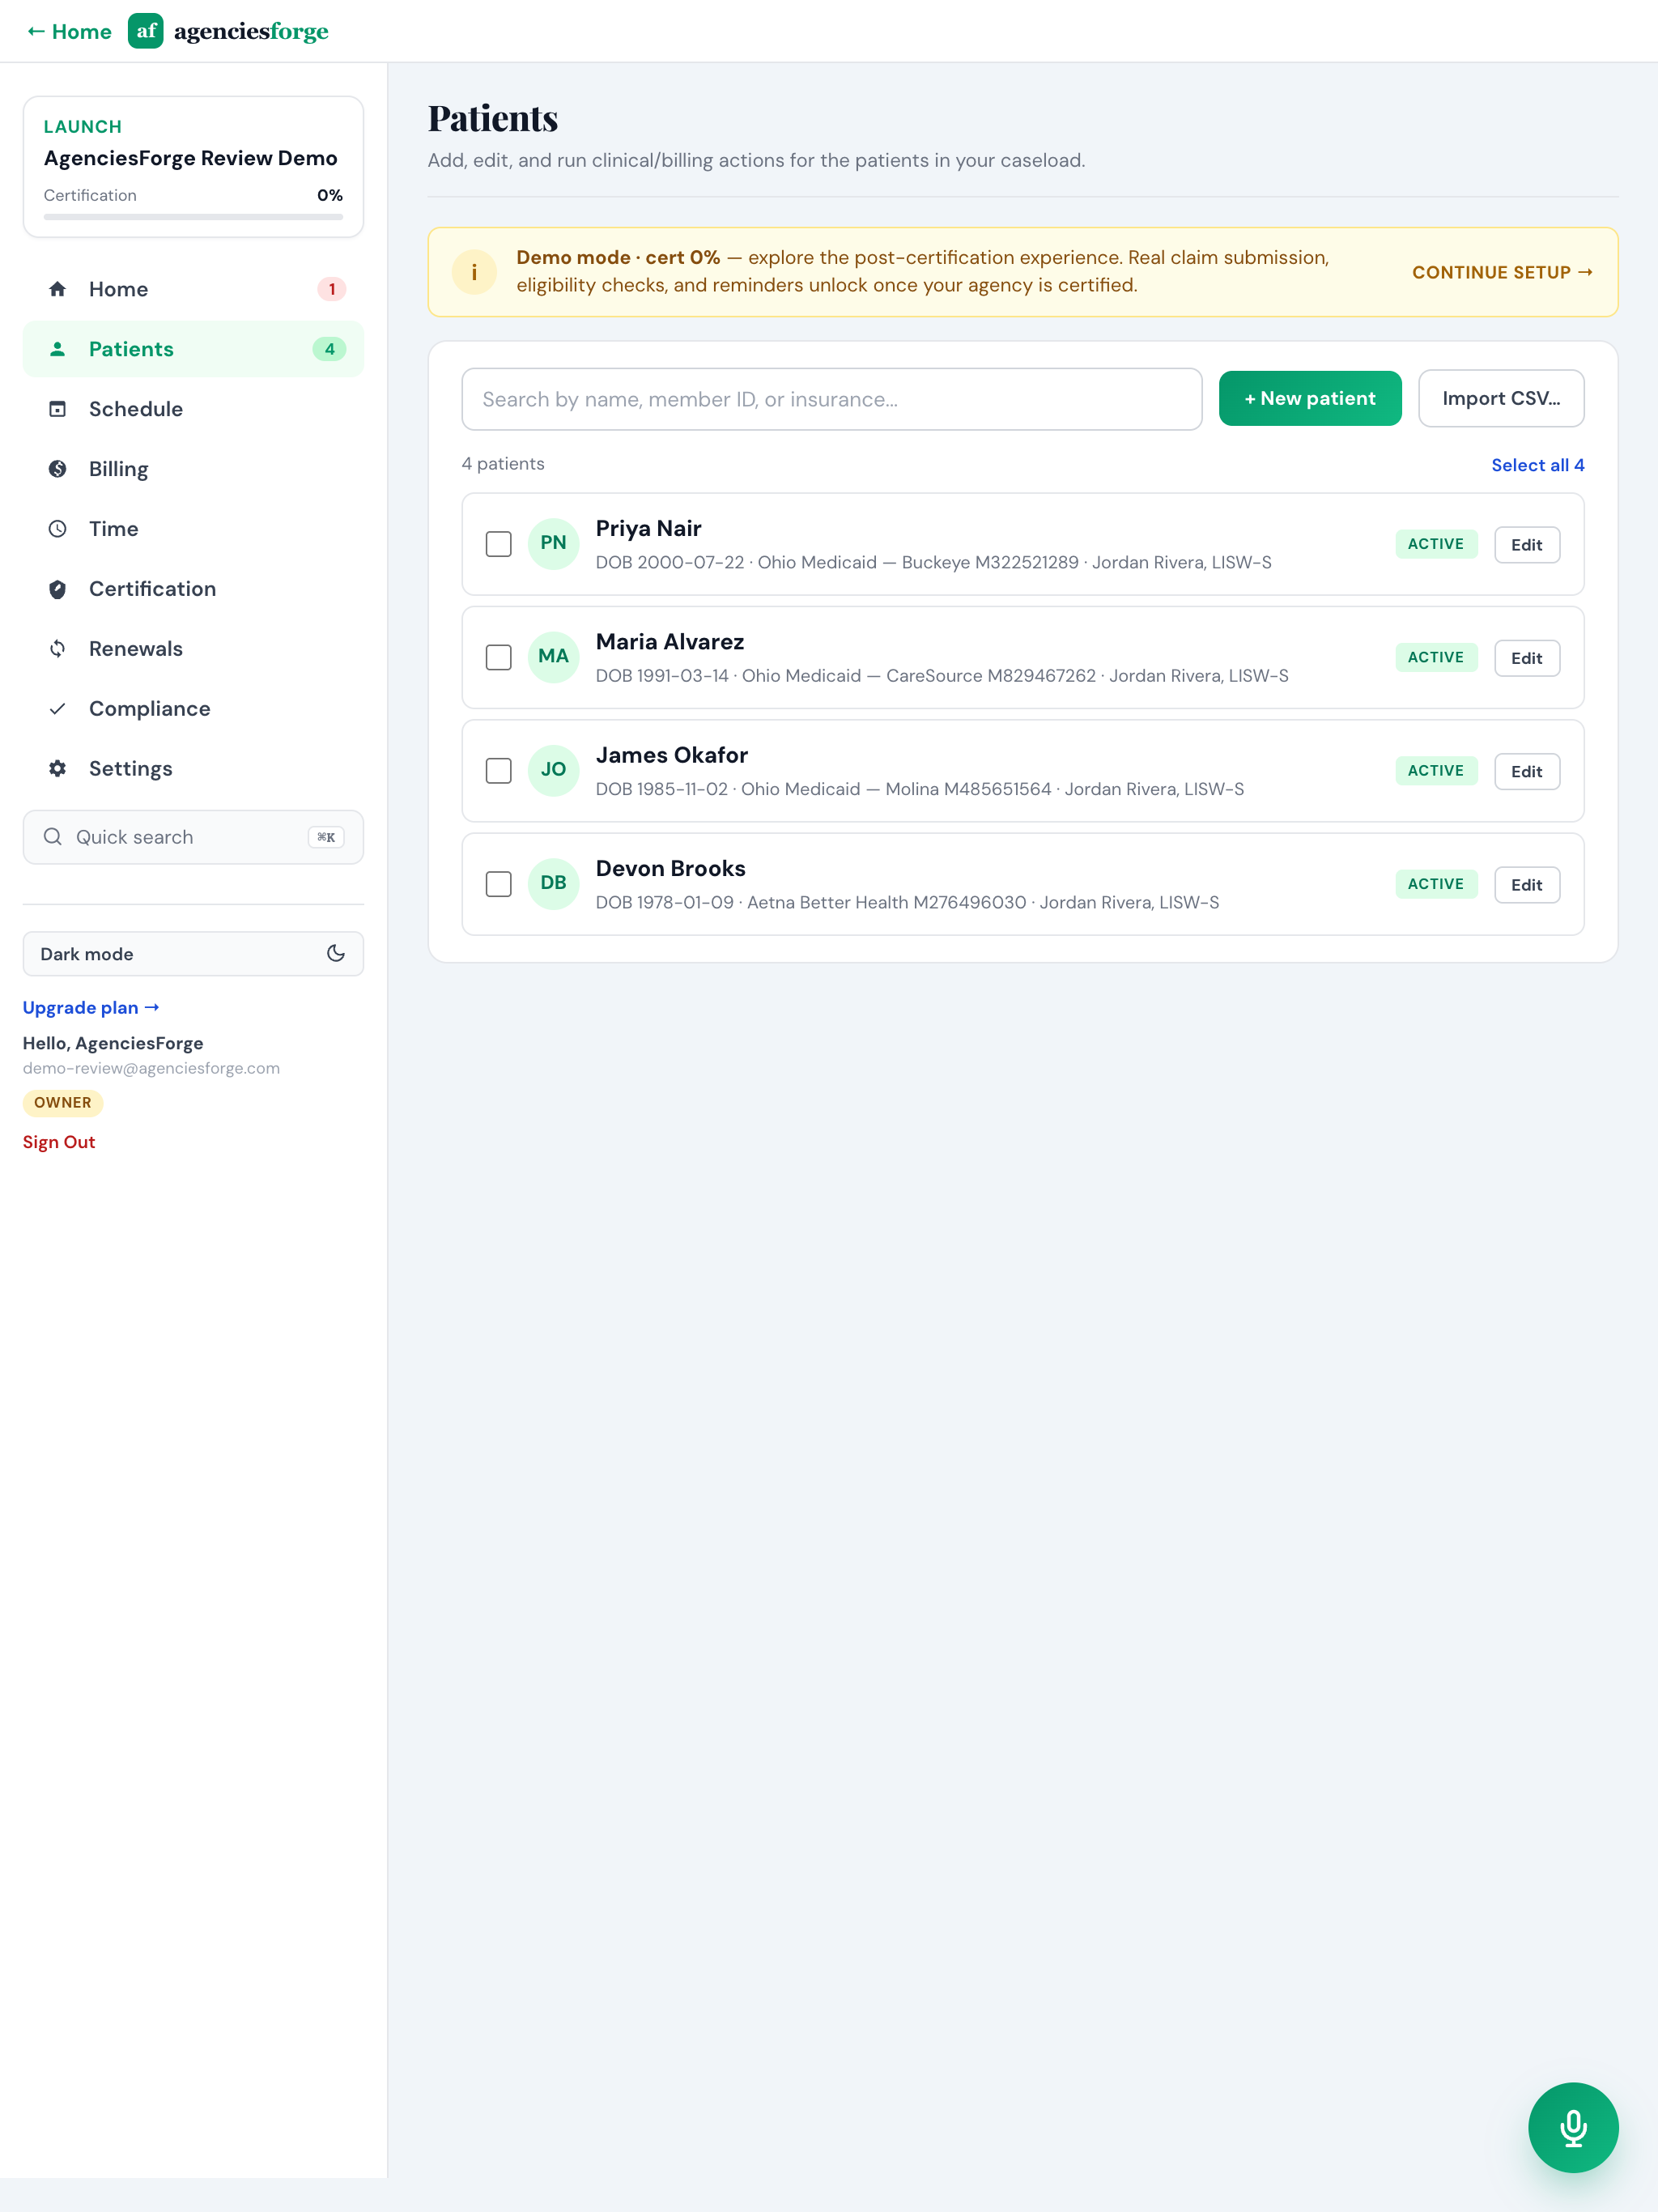The width and height of the screenshot is (1658, 2212).
Task: Open the microphone voice assistant button
Action: point(1573,2128)
